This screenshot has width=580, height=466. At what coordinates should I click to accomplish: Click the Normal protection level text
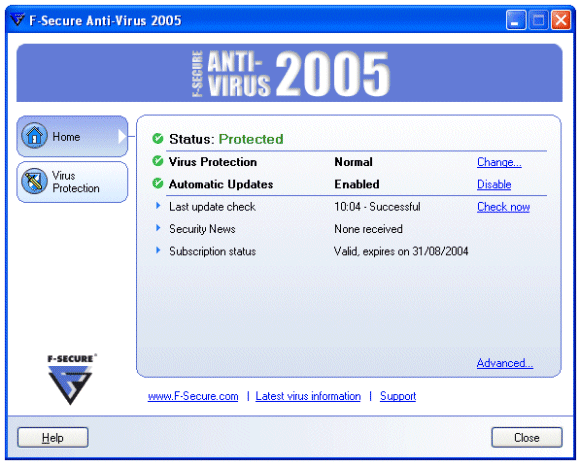[x=353, y=162]
